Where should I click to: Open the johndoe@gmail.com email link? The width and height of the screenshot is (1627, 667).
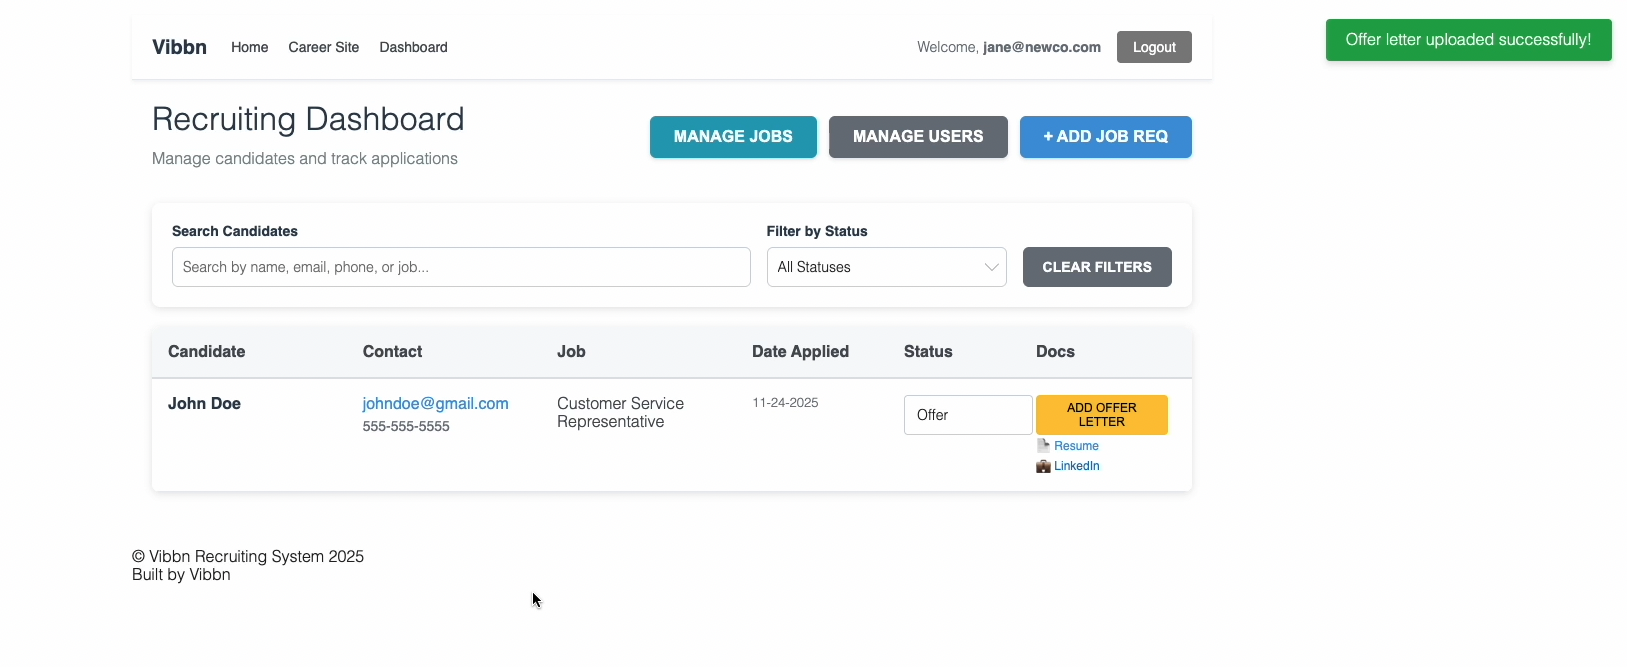435,404
